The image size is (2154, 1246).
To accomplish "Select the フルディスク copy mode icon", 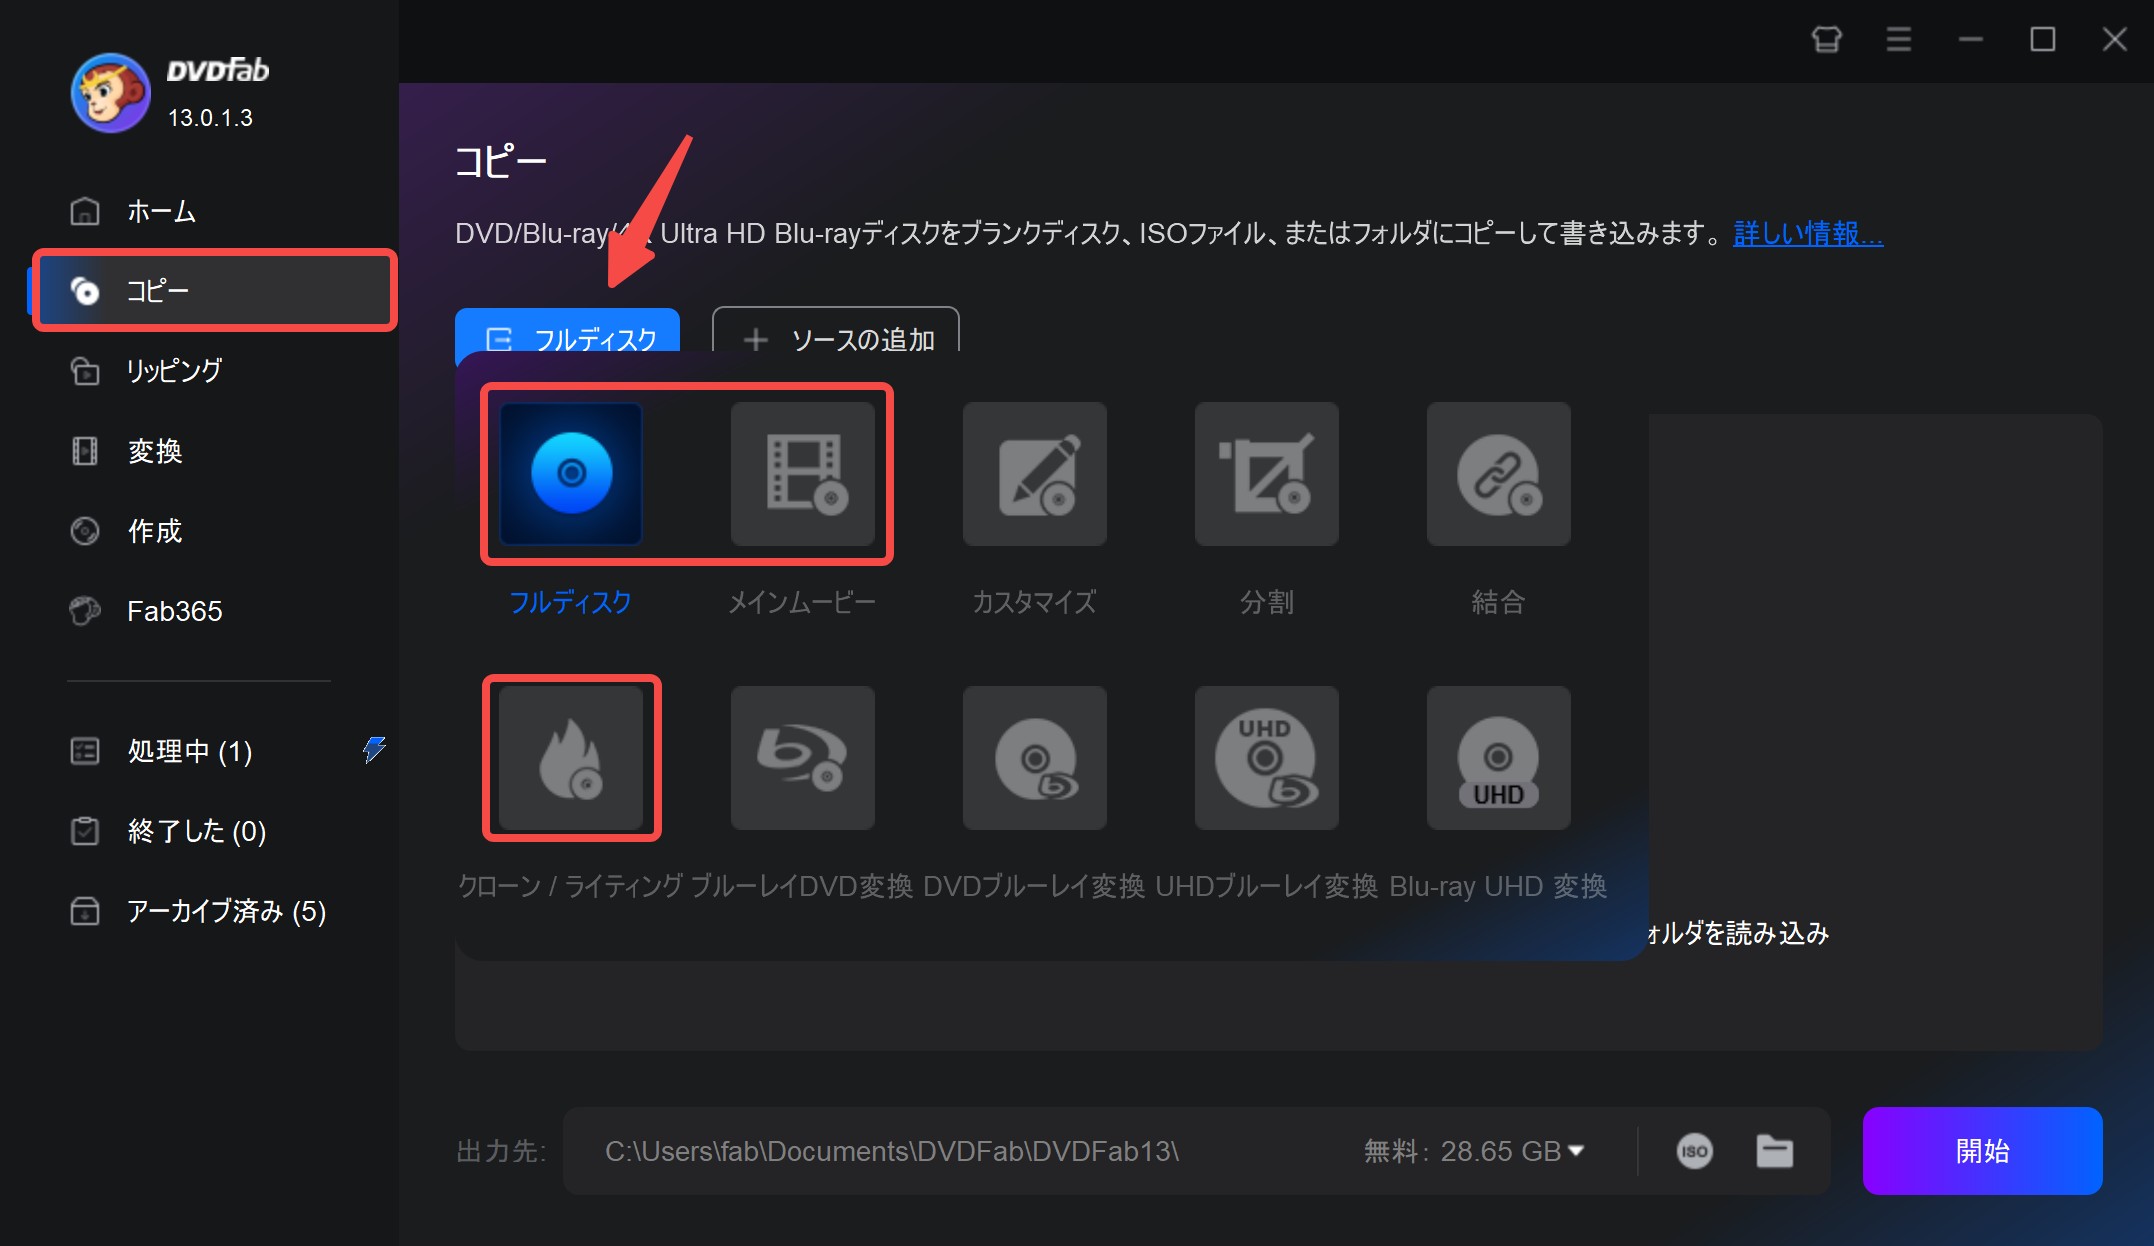I will (571, 474).
